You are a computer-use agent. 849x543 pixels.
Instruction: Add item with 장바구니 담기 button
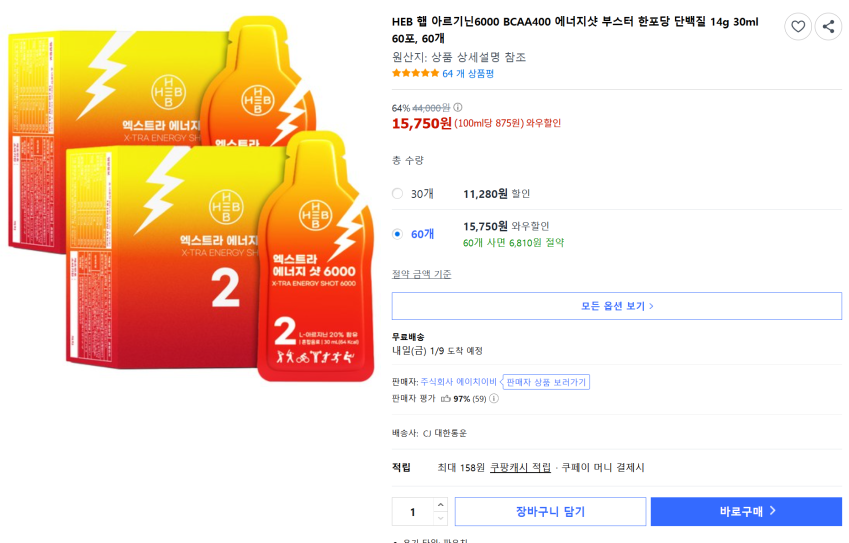550,512
